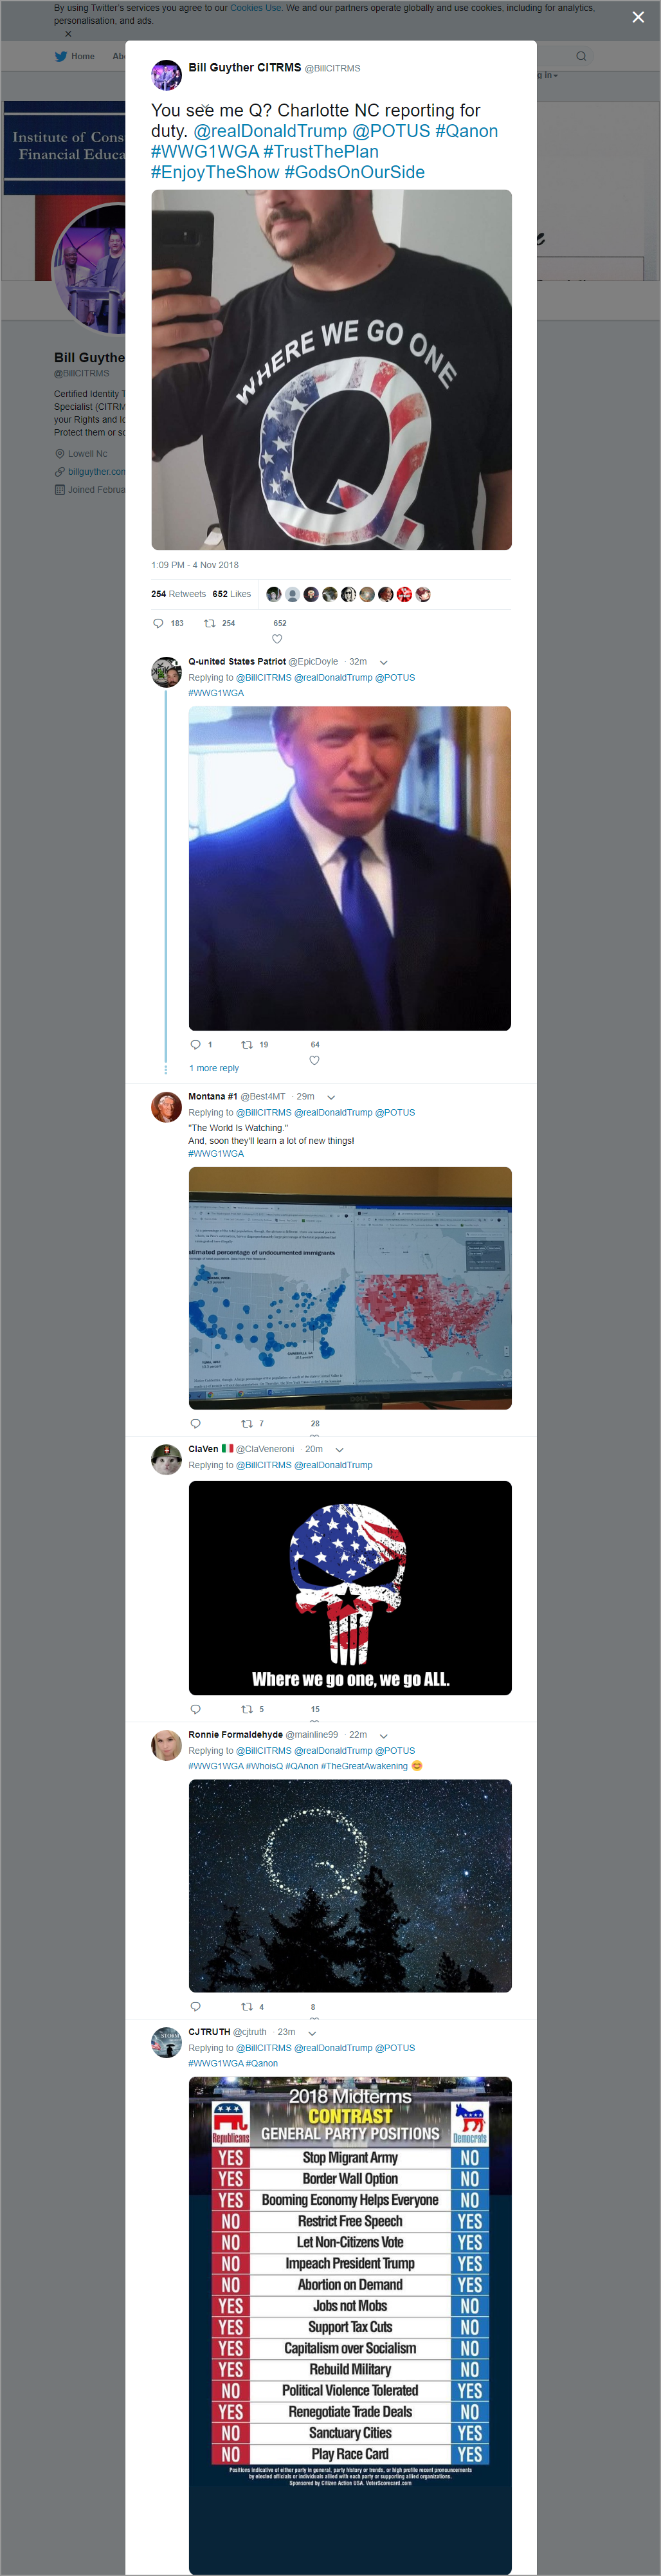661x2576 pixels.
Task: Reply to the Montana #1 tweet
Action: click(x=195, y=1423)
